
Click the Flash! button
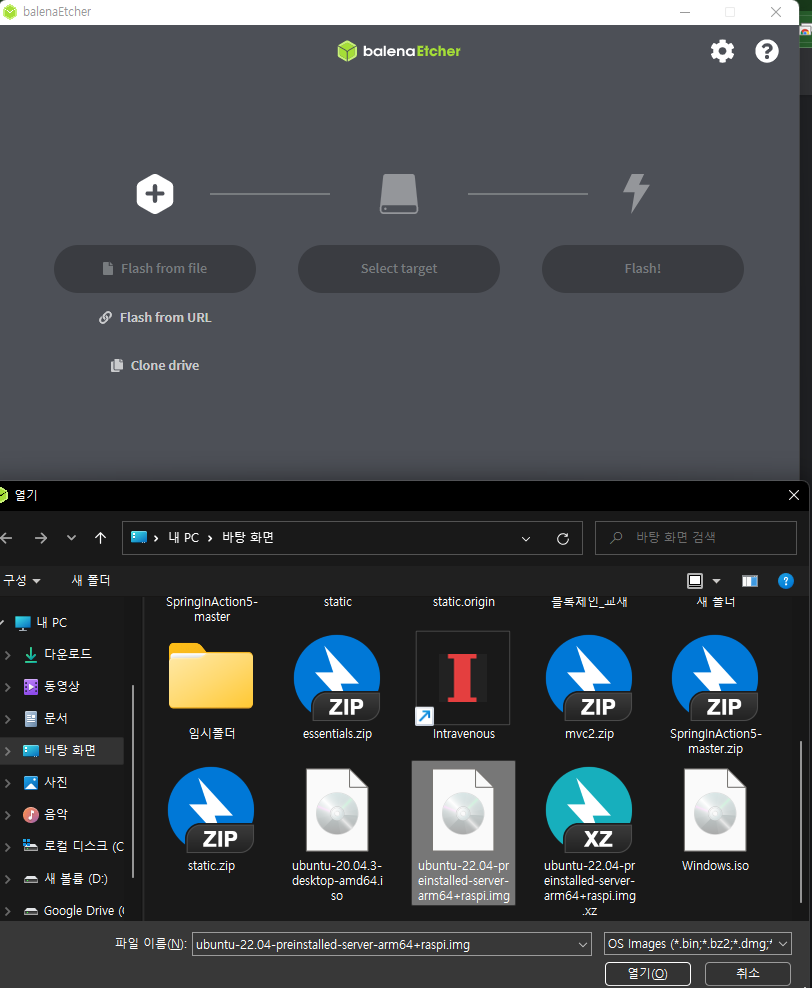click(643, 268)
